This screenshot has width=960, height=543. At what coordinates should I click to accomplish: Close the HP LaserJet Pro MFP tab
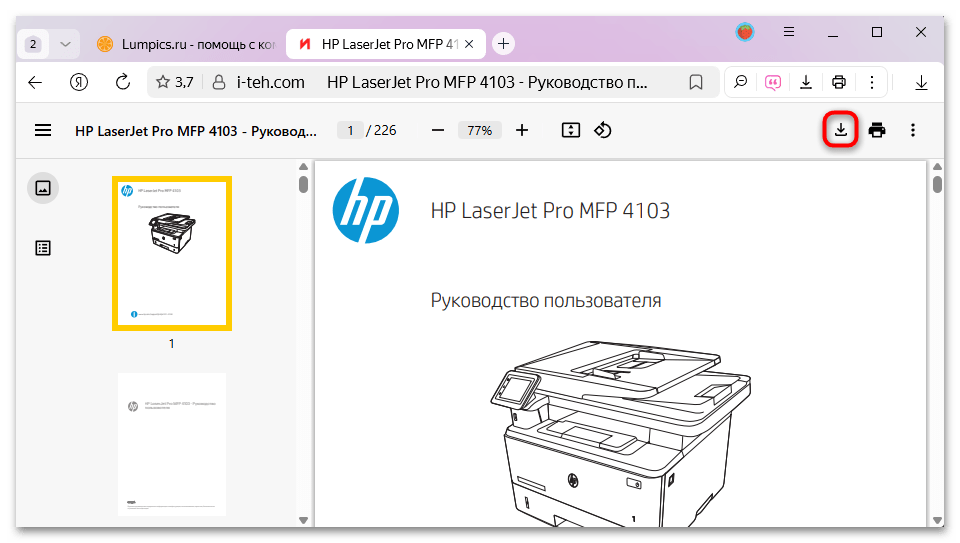click(469, 44)
